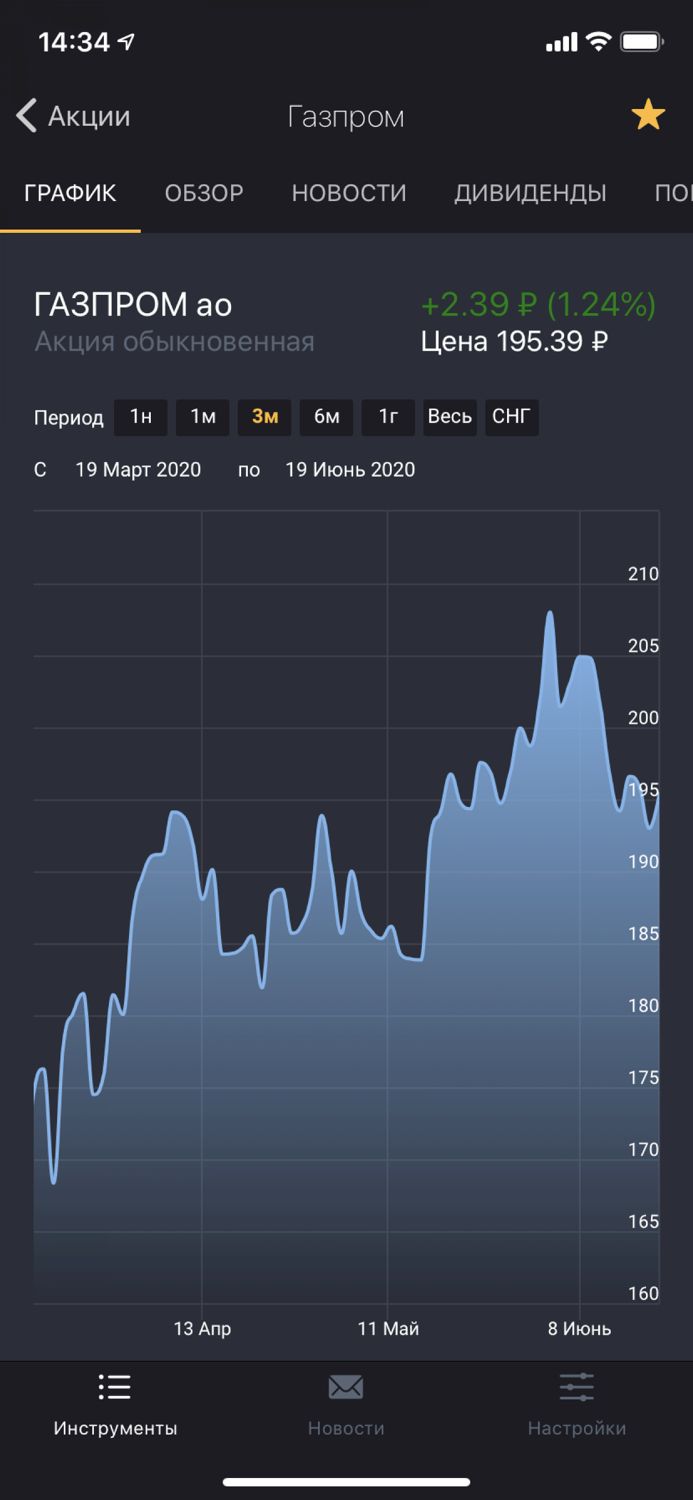Tap the 185 price axis label
This screenshot has width=693, height=1500.
point(643,934)
